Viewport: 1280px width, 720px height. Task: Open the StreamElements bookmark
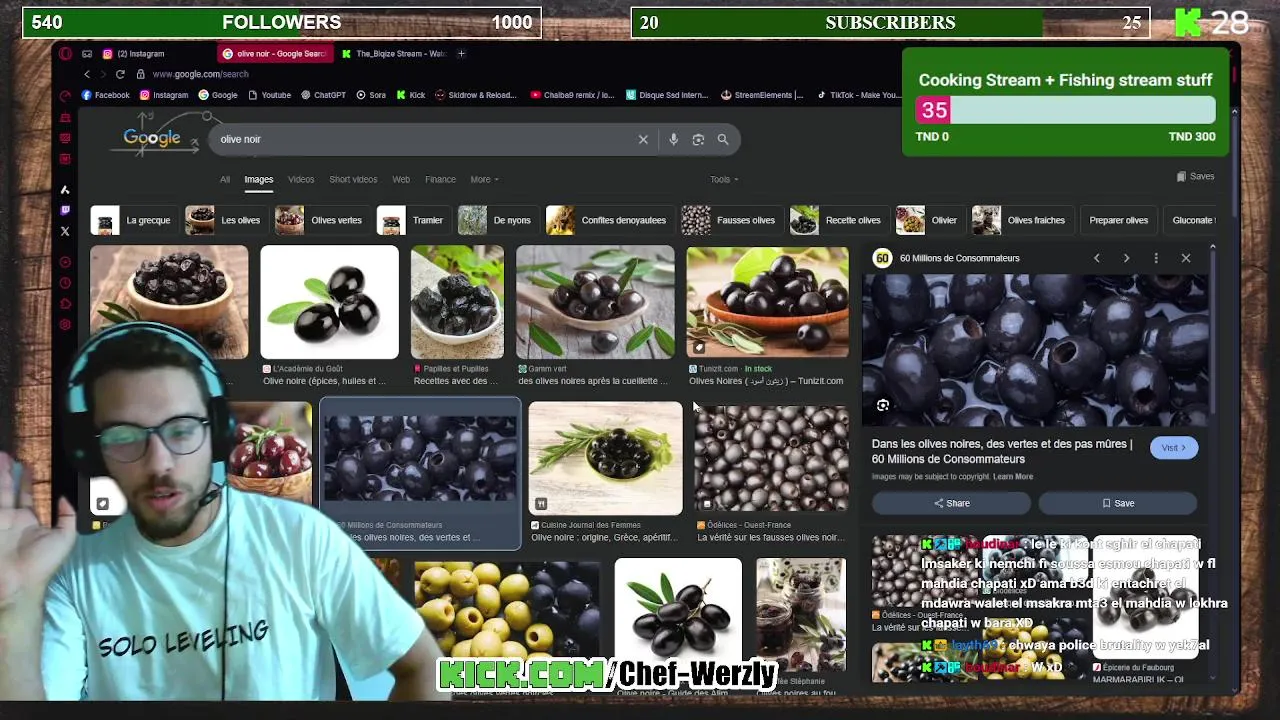tap(762, 95)
